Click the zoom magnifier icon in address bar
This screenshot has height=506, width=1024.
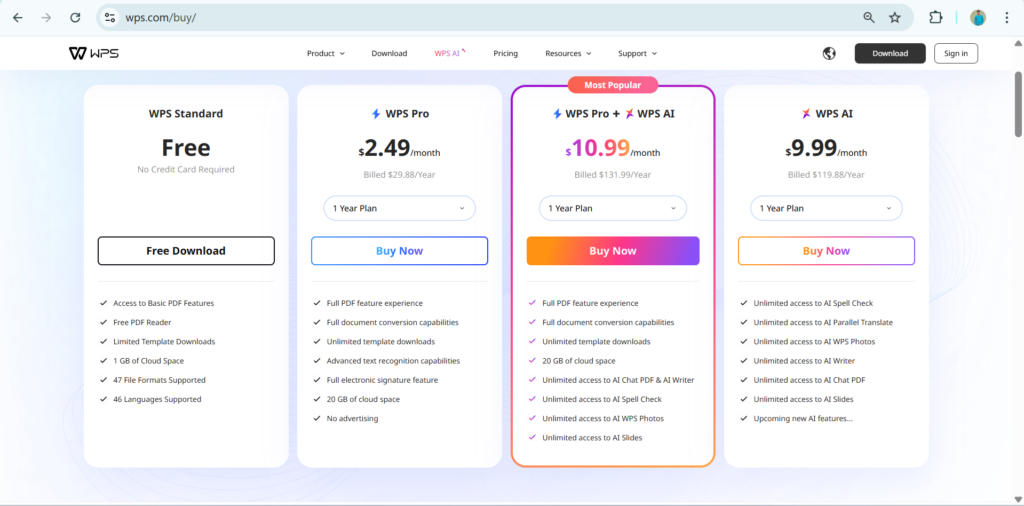869,18
